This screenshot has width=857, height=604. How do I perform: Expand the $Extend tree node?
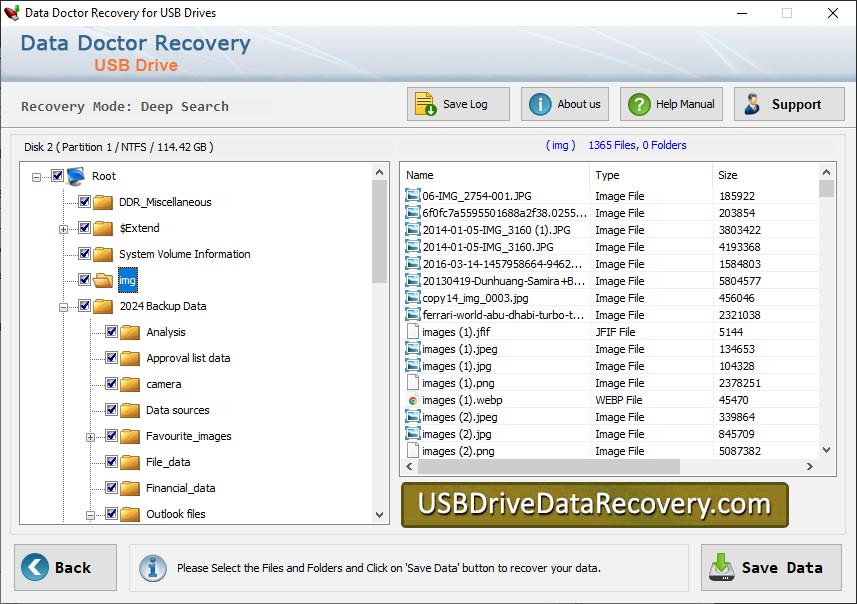61,227
